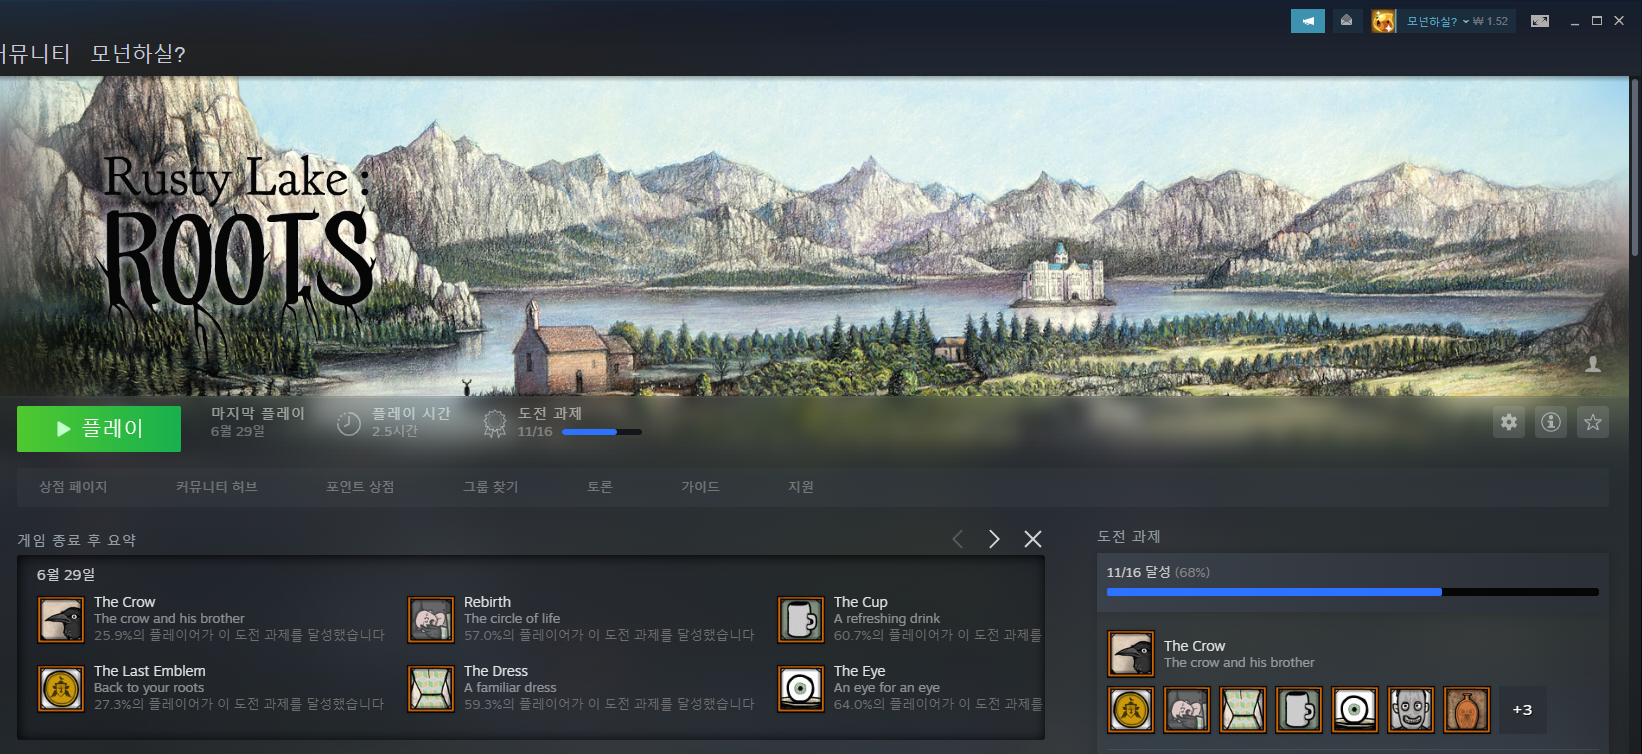The width and height of the screenshot is (1642, 754).
Task: Open the 포인트 상점 link
Action: [360, 487]
